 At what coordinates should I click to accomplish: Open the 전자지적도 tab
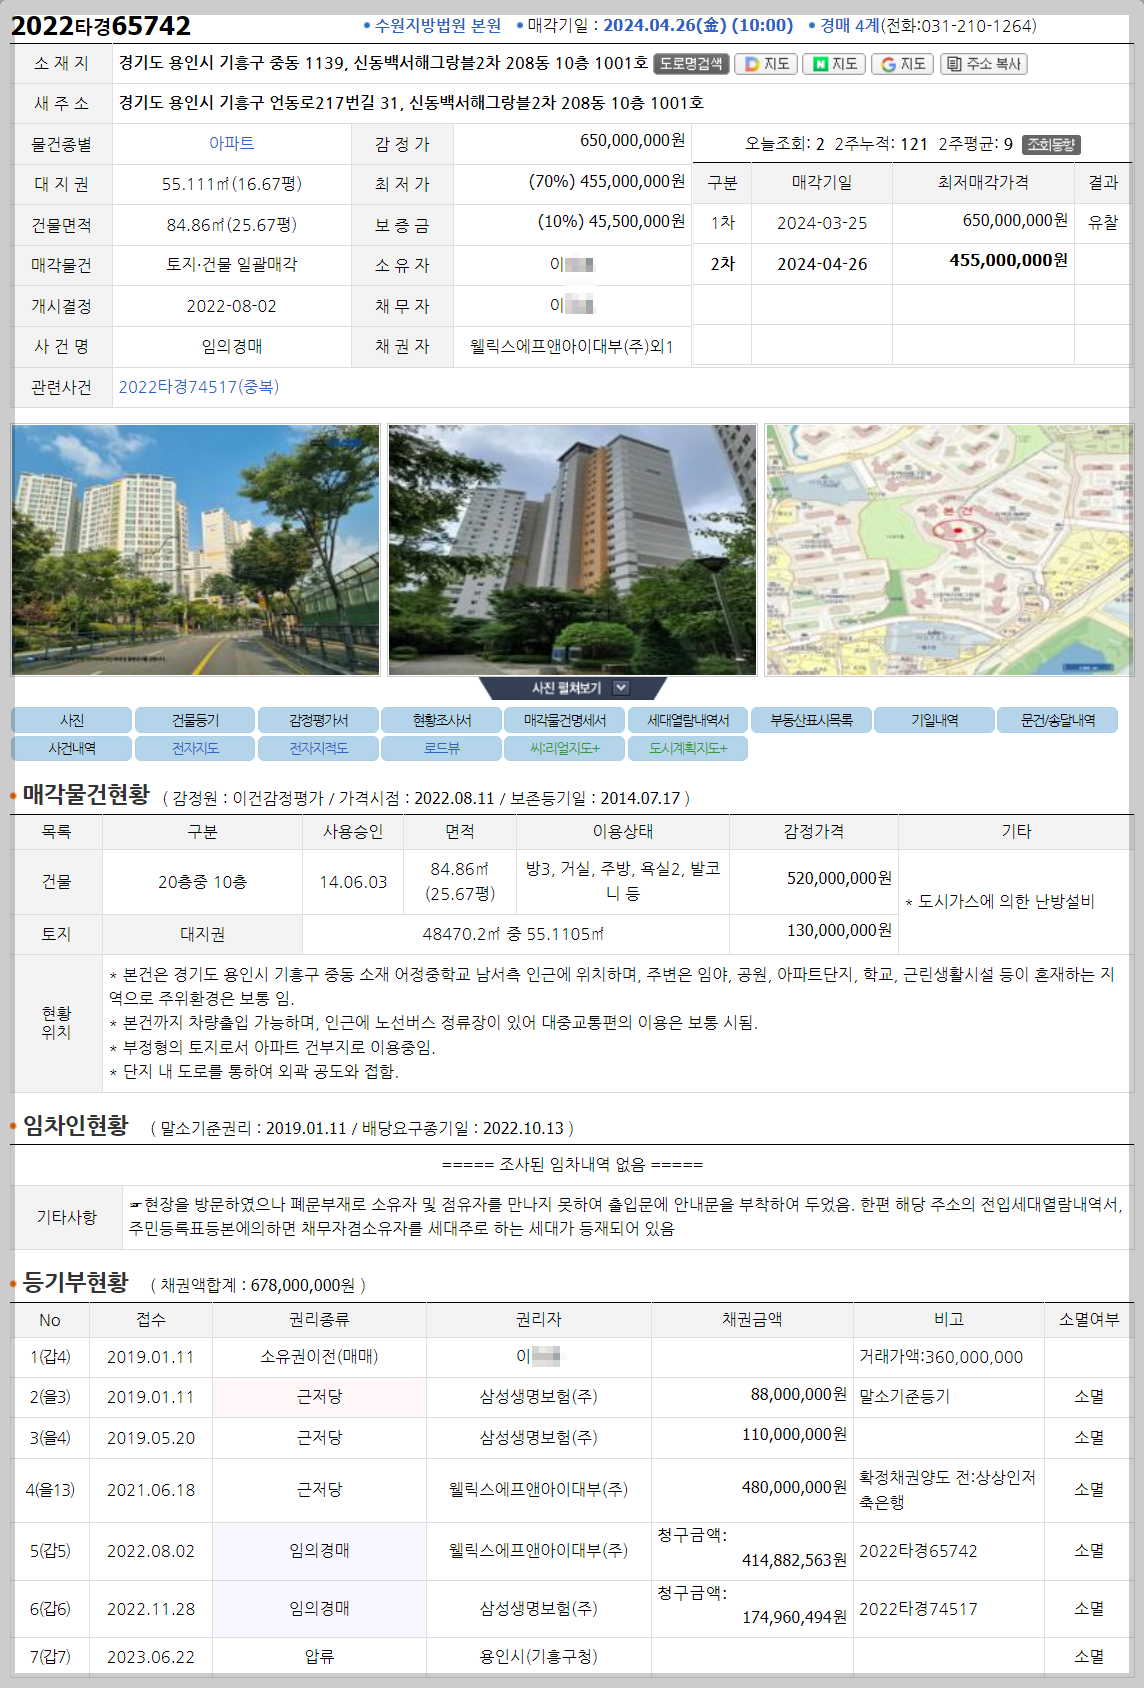coord(318,748)
